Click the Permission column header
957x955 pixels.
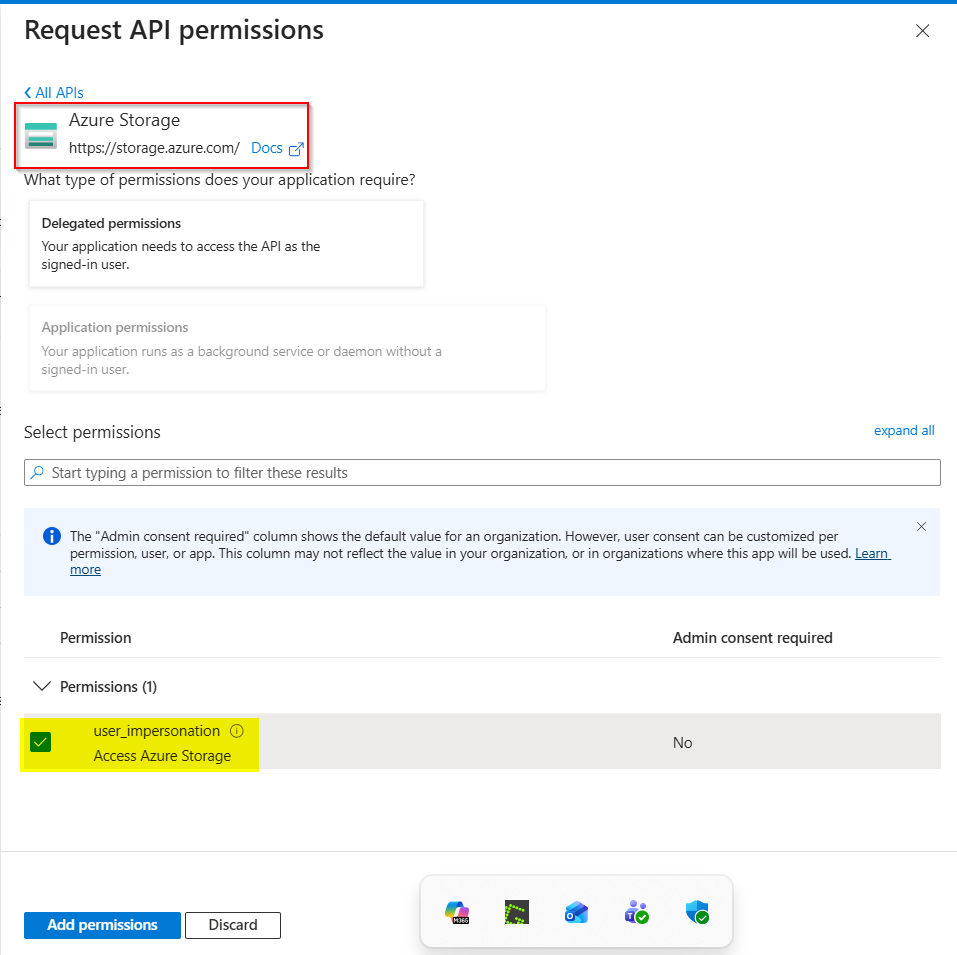(95, 638)
